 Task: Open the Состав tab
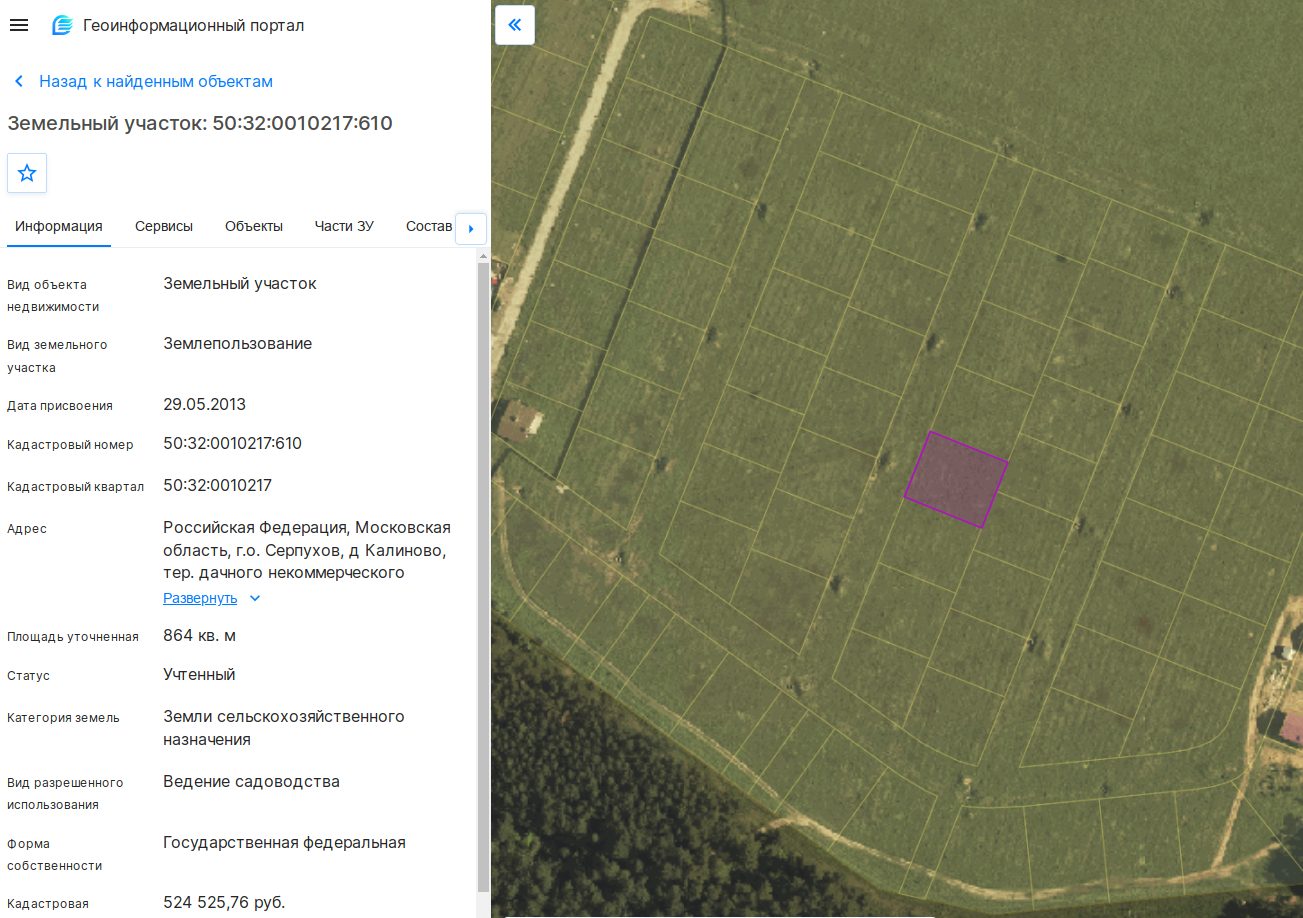coord(429,226)
